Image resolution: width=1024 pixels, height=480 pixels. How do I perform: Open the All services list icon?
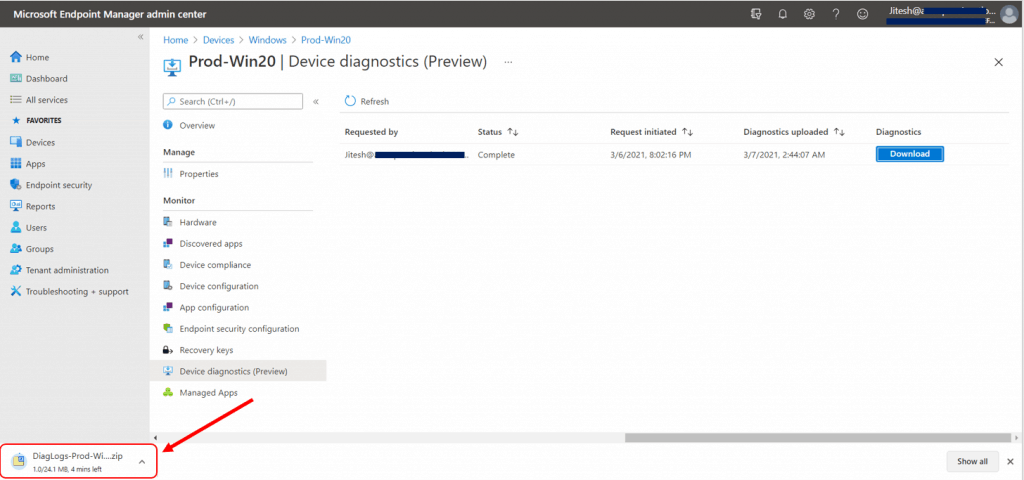[x=16, y=100]
